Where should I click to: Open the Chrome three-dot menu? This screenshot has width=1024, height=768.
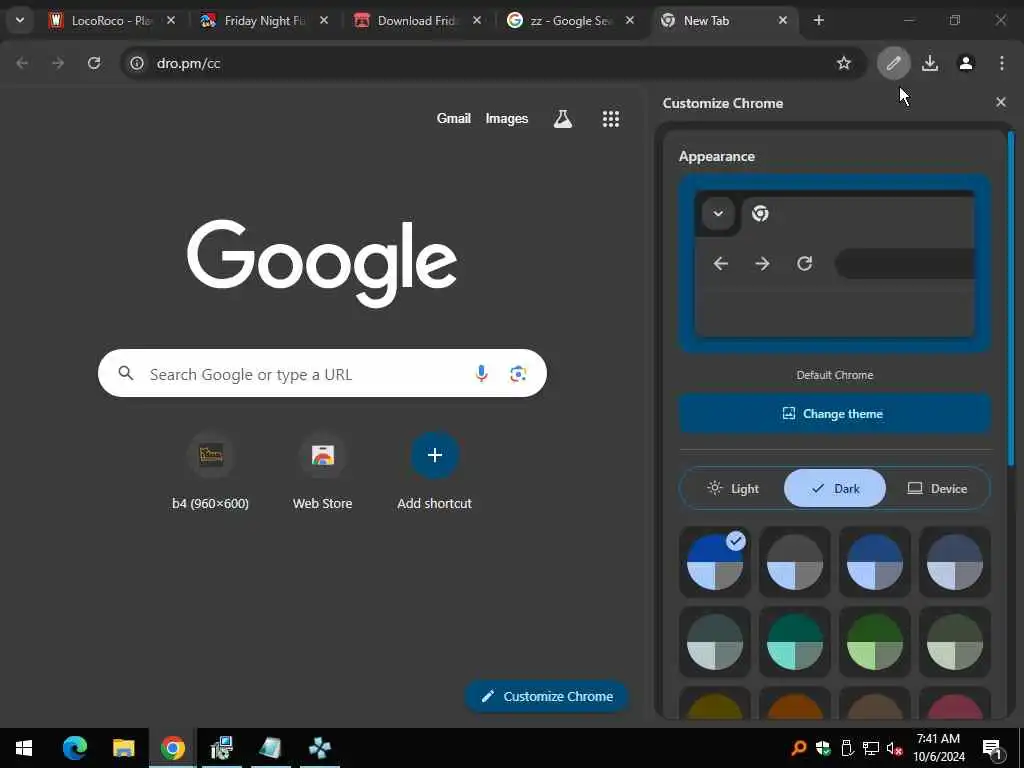click(x=1002, y=63)
